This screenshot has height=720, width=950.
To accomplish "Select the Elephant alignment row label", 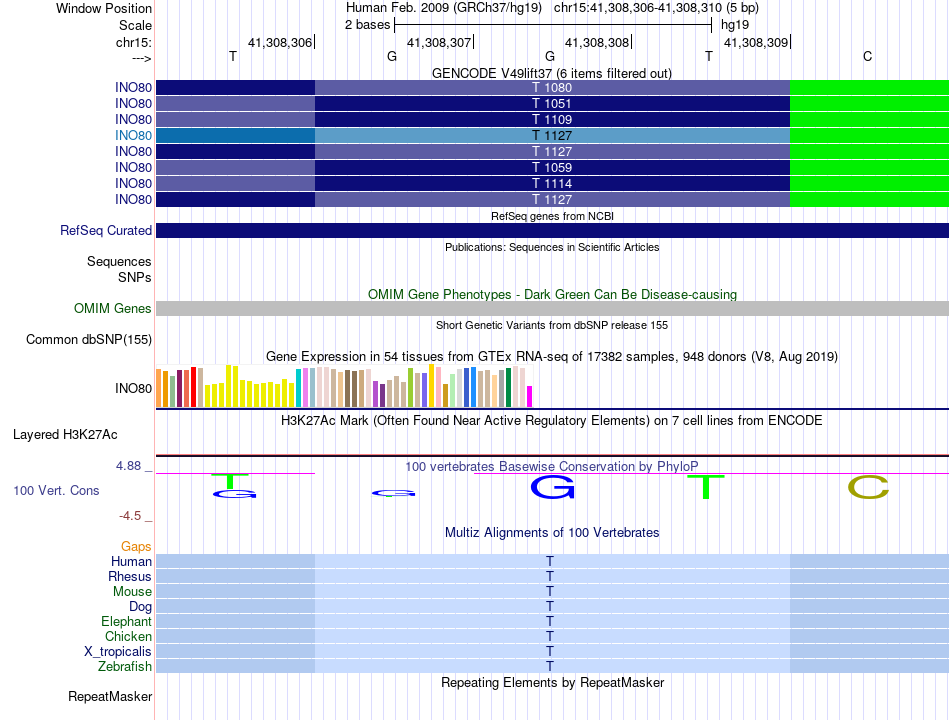I will pos(126,621).
